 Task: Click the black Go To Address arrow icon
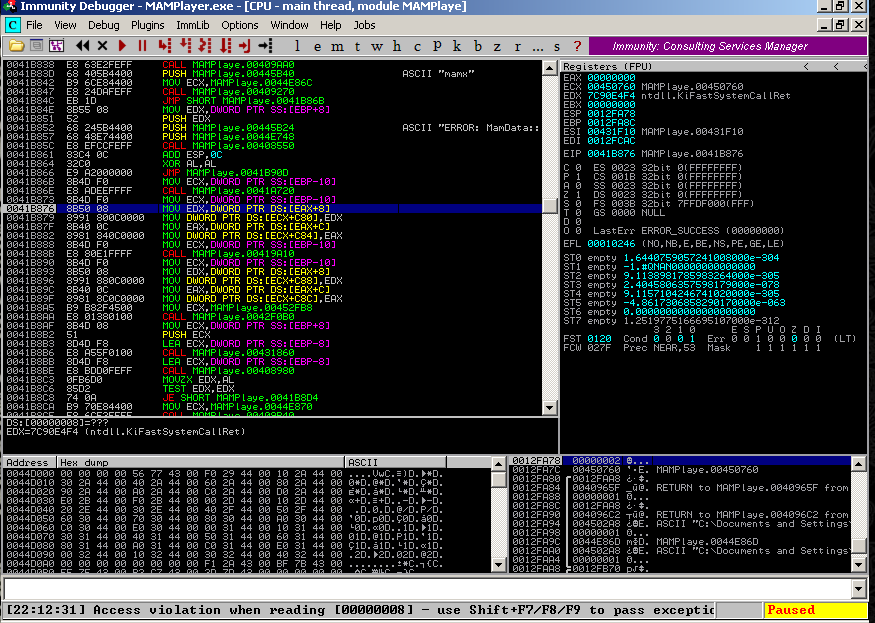[x=265, y=46]
